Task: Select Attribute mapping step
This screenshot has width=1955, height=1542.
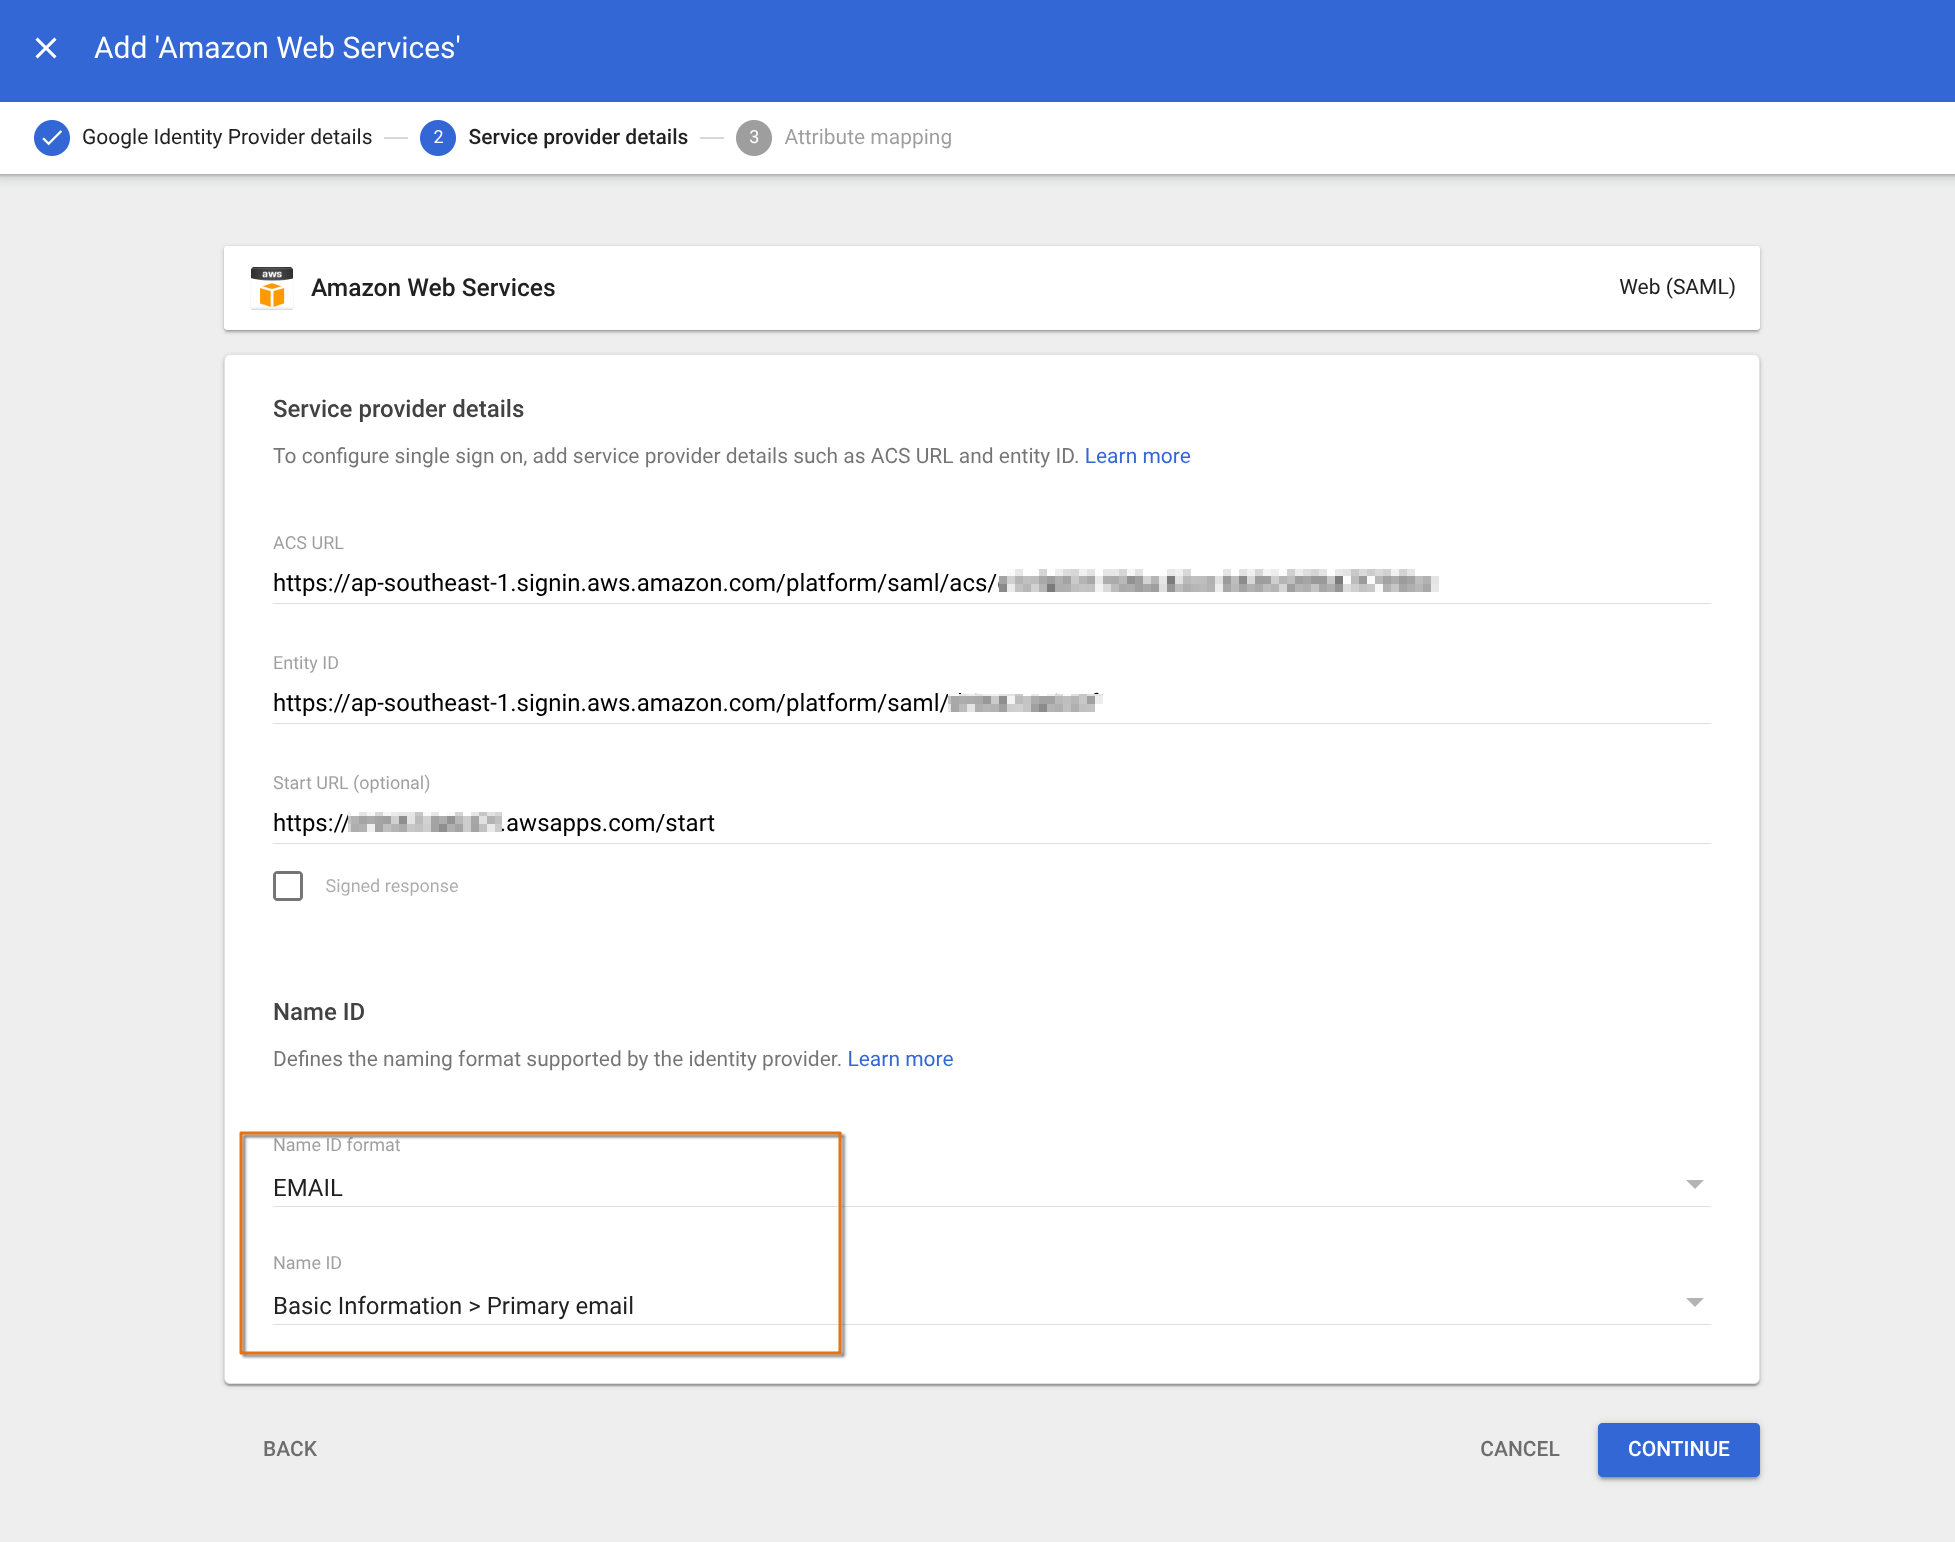Action: tap(868, 137)
